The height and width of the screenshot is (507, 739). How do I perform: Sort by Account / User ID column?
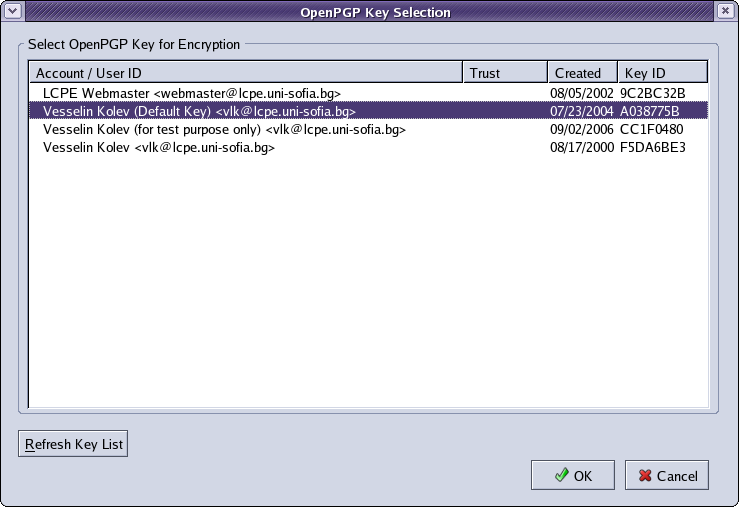click(246, 73)
